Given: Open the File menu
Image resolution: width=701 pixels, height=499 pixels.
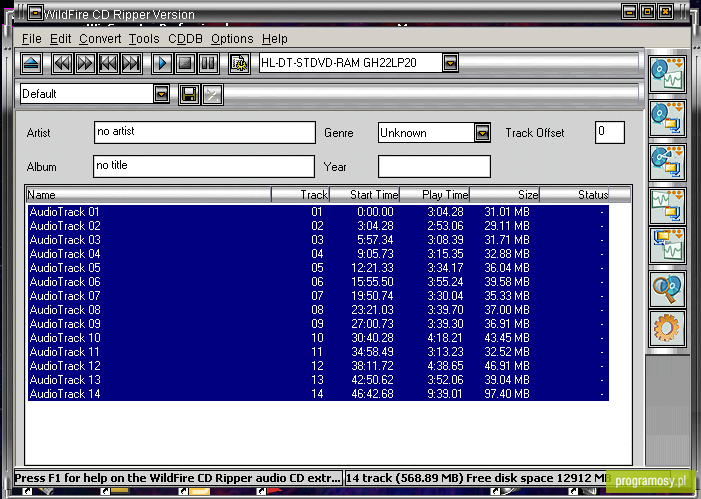Looking at the screenshot, I should point(31,39).
